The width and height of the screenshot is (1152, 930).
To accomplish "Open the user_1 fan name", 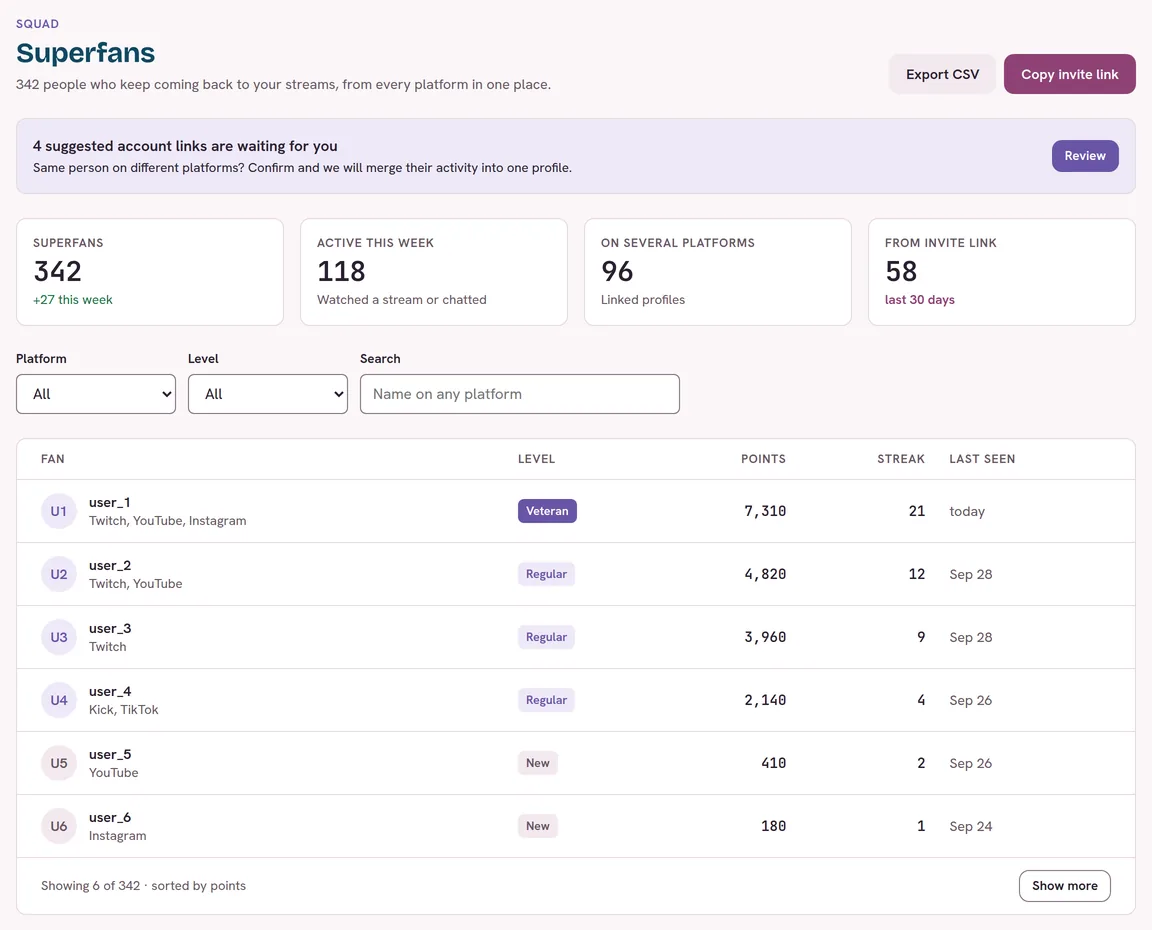I will tap(109, 502).
